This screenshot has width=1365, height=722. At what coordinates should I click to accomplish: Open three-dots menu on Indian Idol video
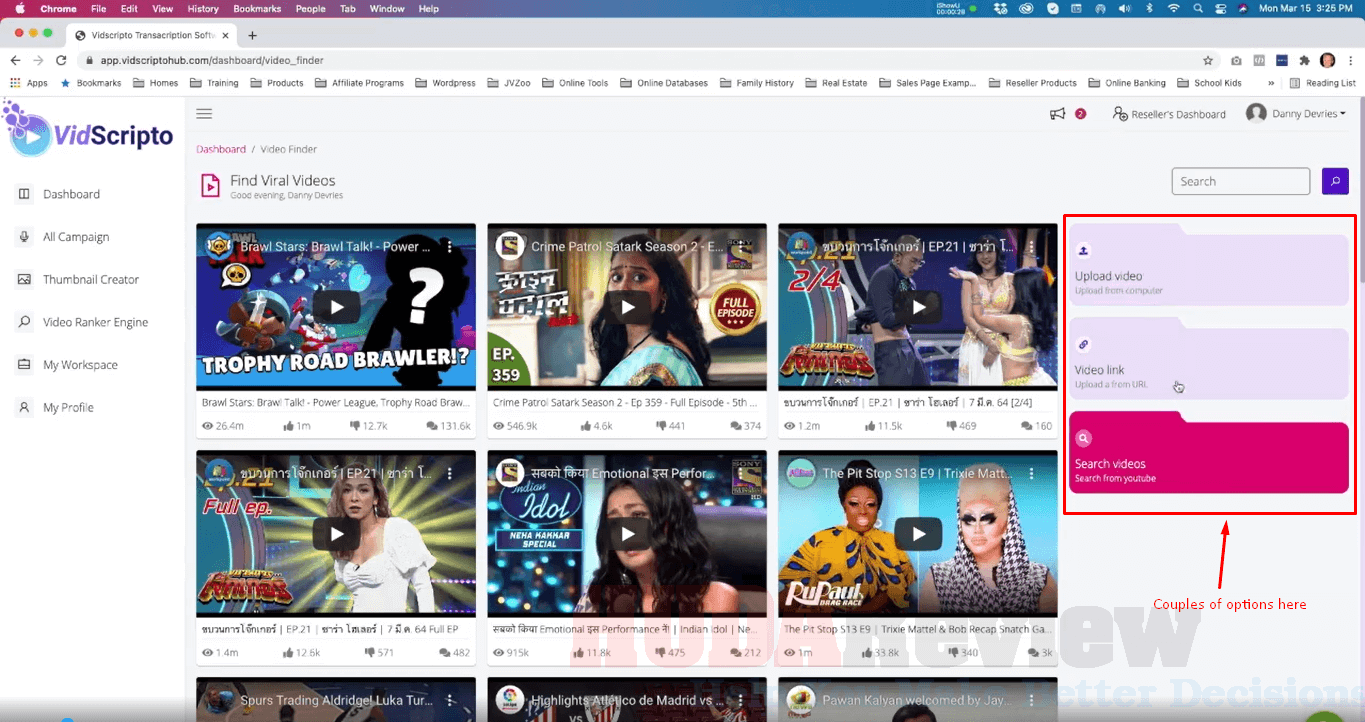tap(741, 473)
